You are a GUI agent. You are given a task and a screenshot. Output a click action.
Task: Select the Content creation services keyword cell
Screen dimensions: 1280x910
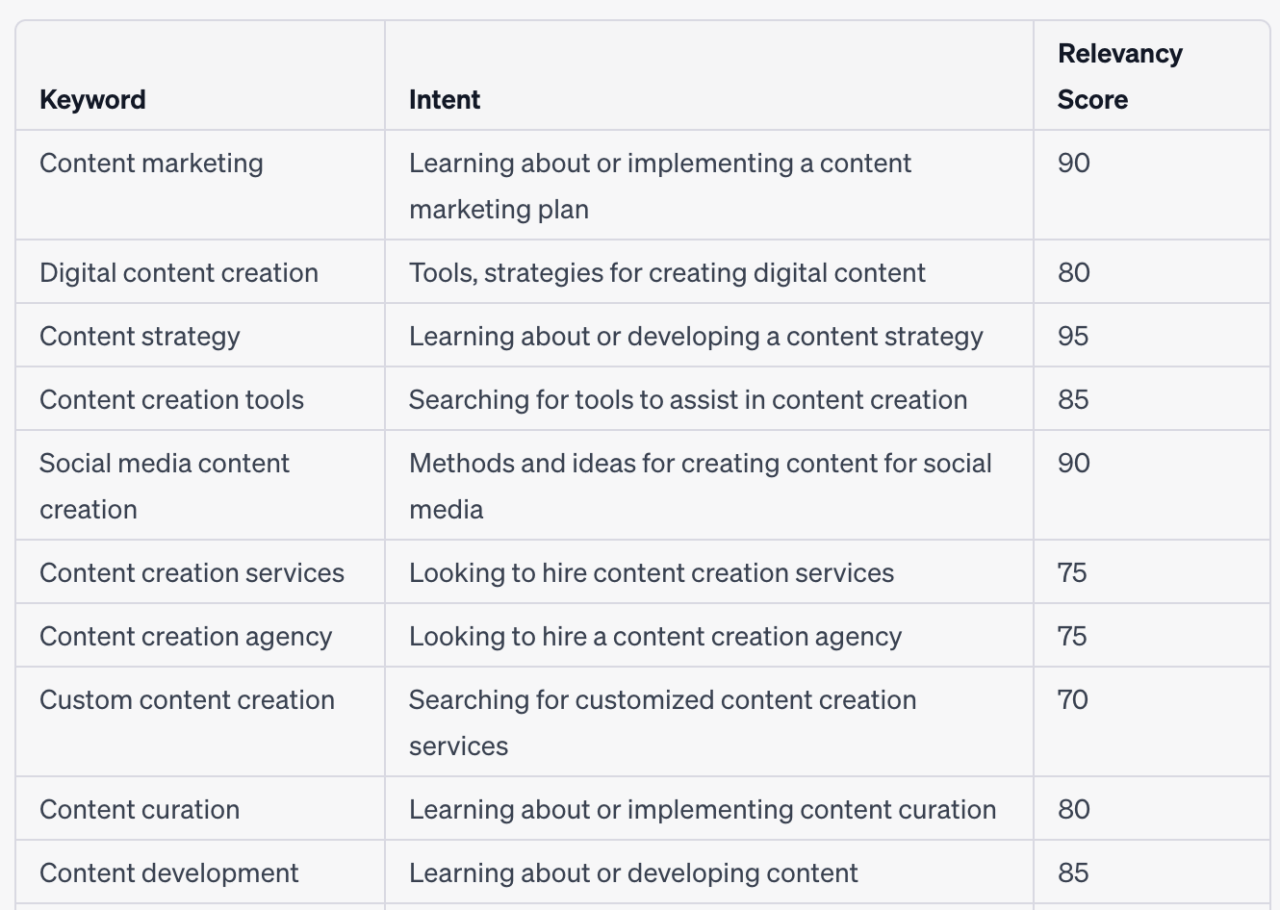tap(192, 573)
